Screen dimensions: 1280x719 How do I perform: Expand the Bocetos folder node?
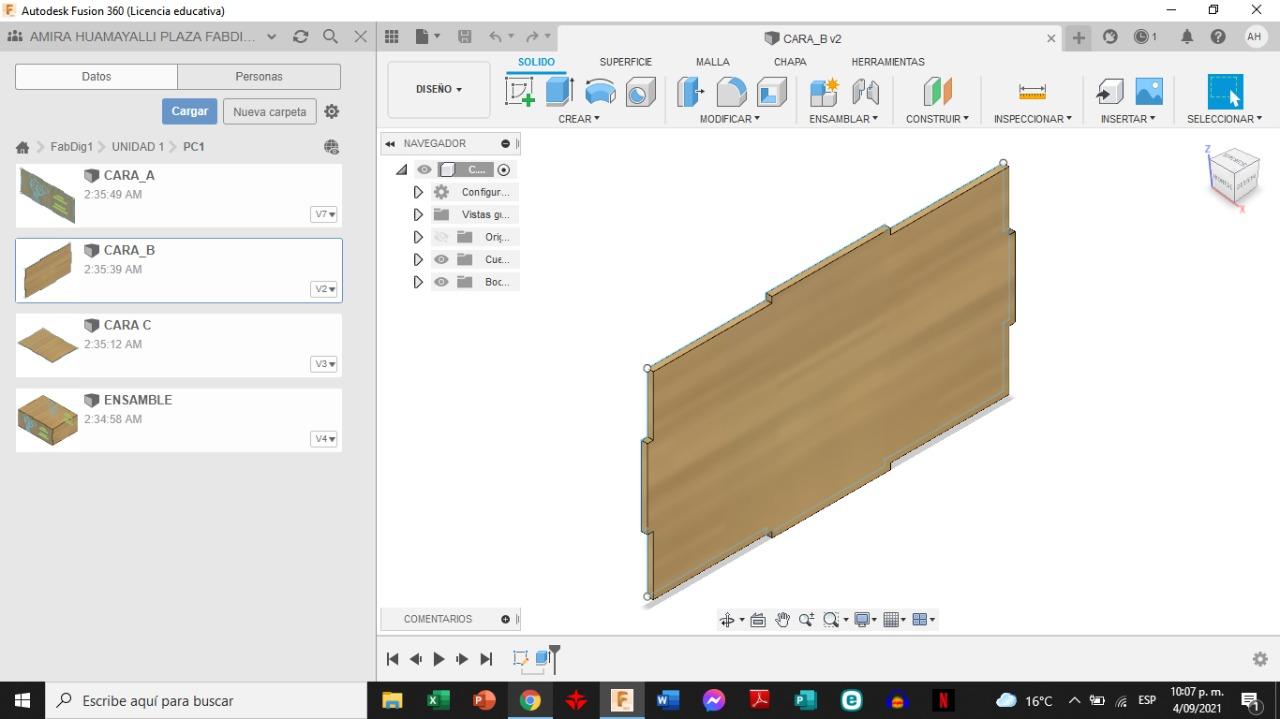[418, 282]
